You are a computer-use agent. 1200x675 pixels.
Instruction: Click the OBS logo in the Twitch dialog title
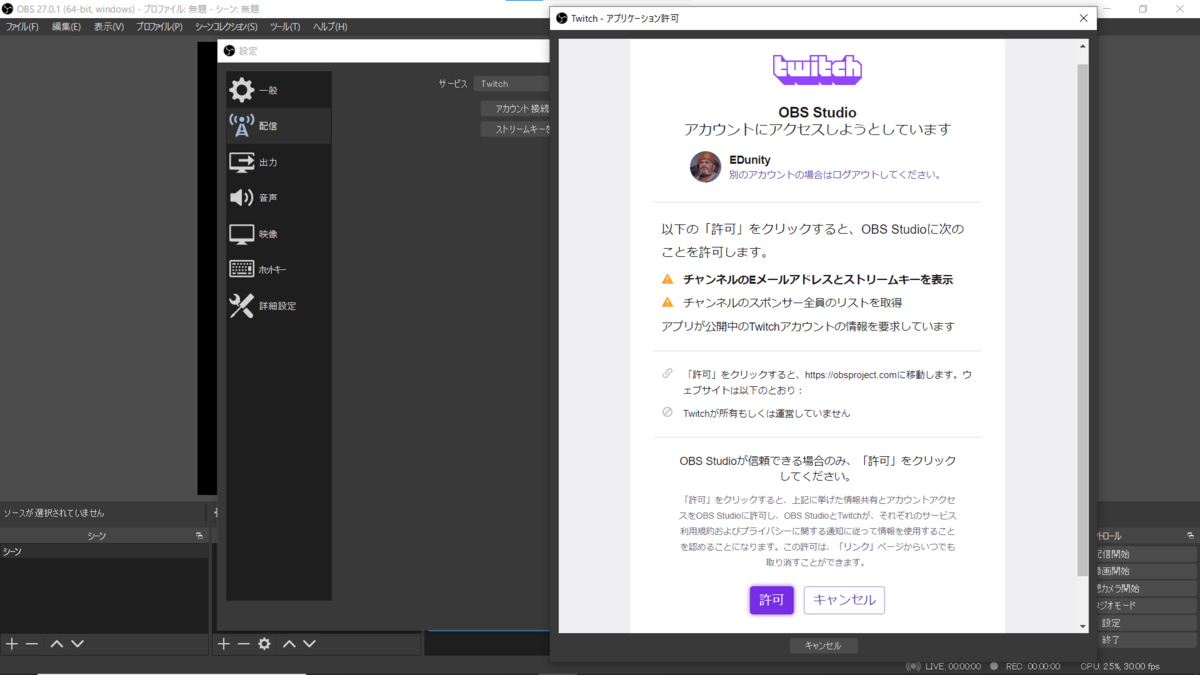pyautogui.click(x=562, y=18)
